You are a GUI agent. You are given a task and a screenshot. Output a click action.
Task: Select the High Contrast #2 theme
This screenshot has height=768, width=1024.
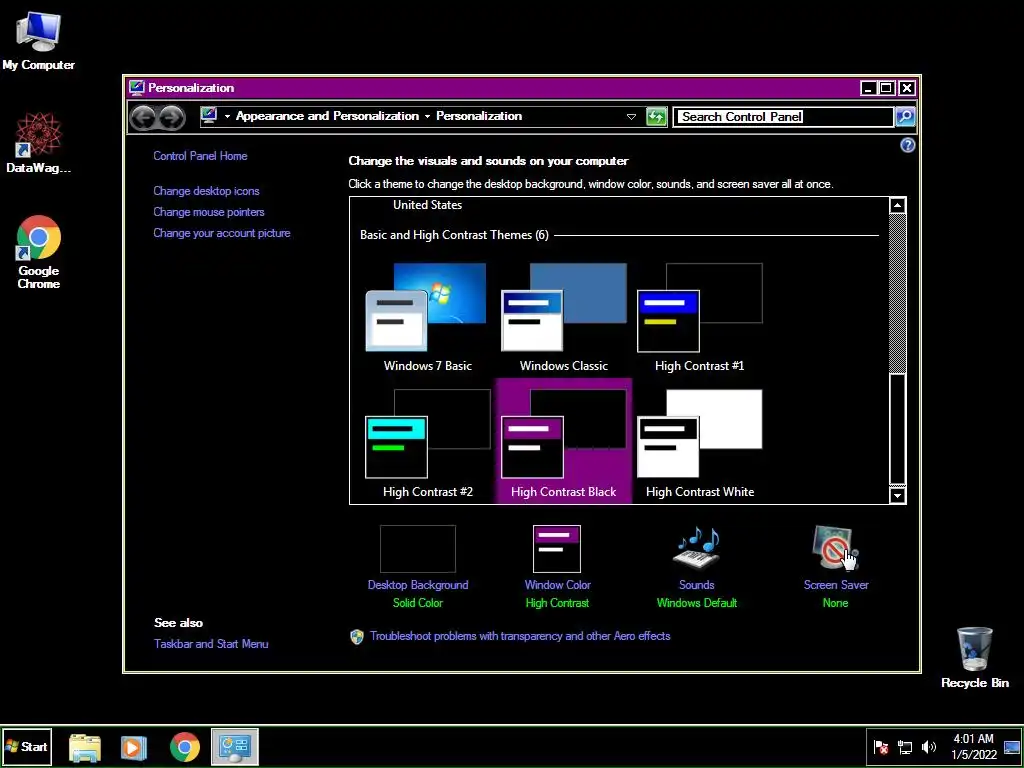pyautogui.click(x=427, y=443)
